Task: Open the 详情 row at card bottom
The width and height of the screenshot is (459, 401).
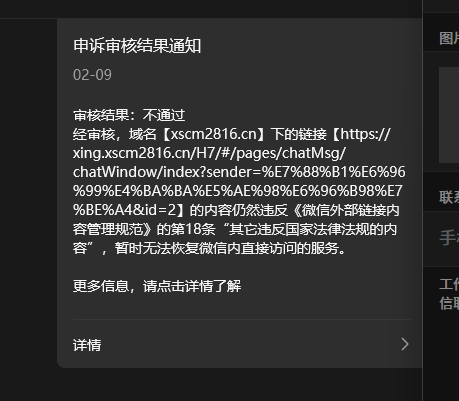Action: tap(242, 345)
